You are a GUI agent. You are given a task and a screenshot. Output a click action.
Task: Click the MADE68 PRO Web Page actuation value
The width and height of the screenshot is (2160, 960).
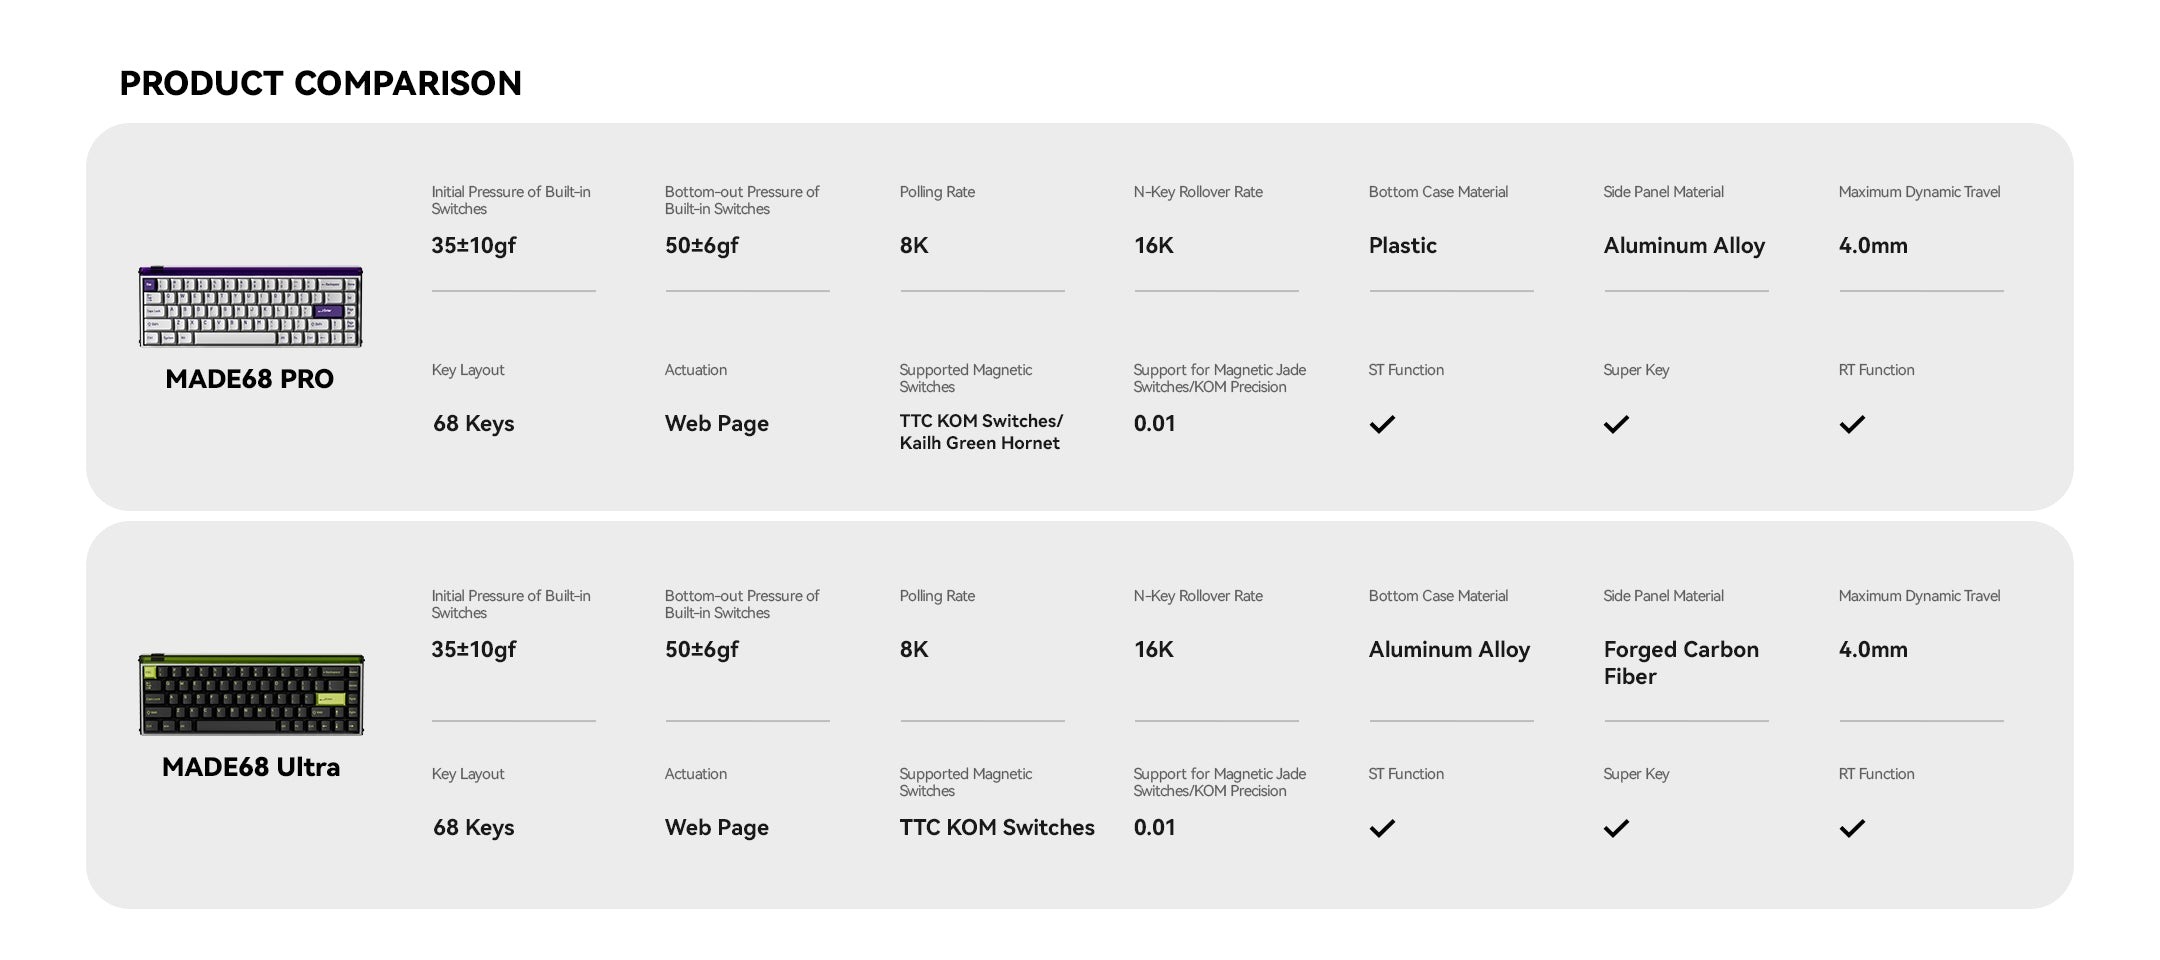716,424
